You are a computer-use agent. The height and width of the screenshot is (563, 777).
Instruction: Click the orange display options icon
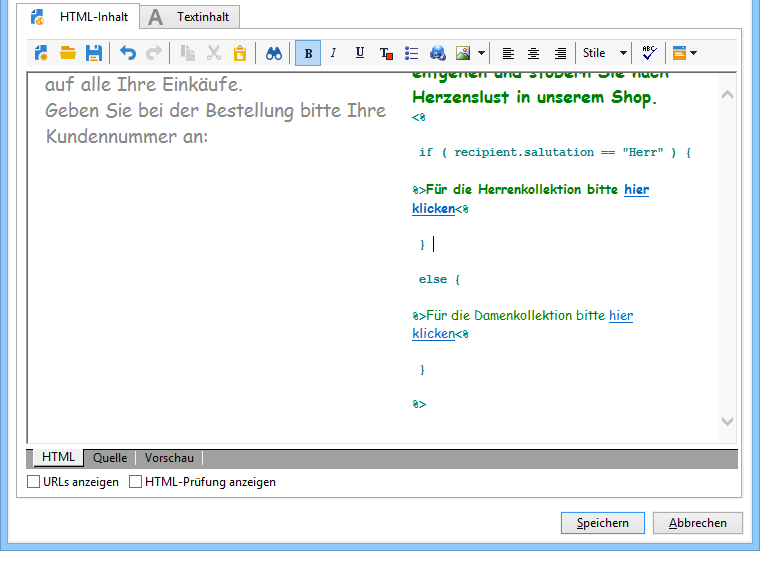pyautogui.click(x=679, y=53)
